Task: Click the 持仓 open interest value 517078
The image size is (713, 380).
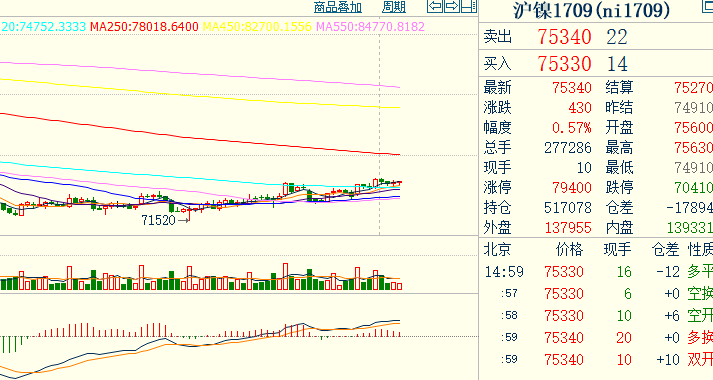Action: click(x=568, y=208)
